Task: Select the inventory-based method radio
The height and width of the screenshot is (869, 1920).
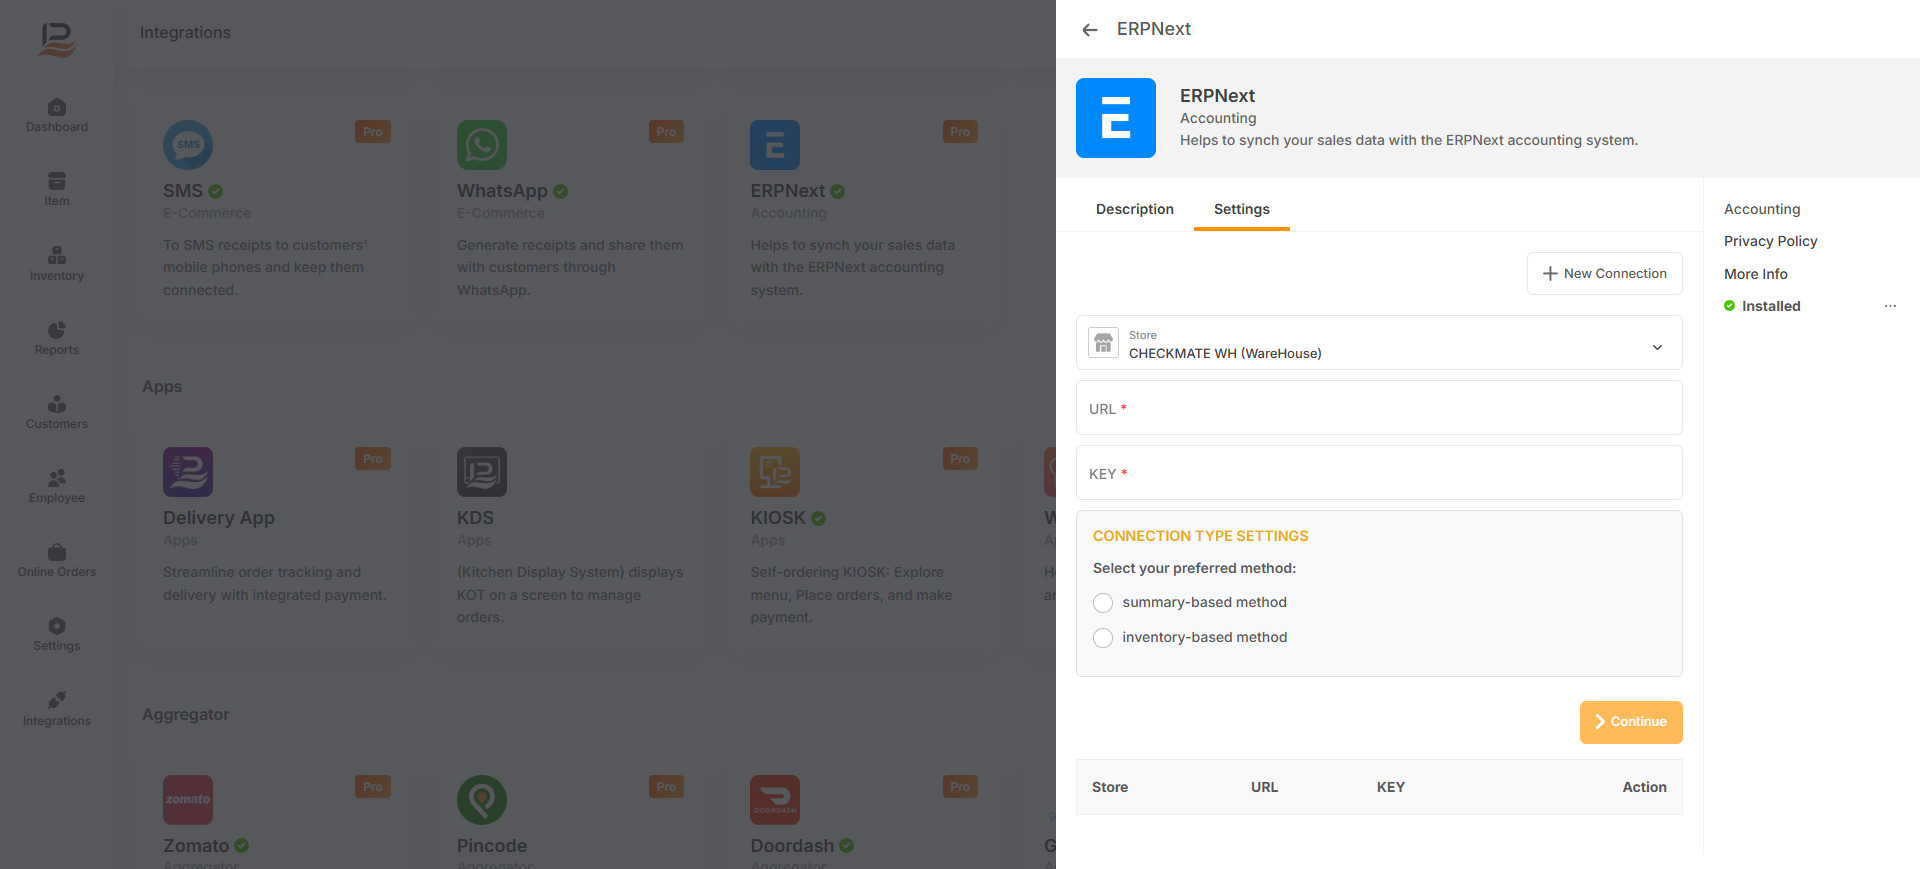Action: (x=1103, y=638)
